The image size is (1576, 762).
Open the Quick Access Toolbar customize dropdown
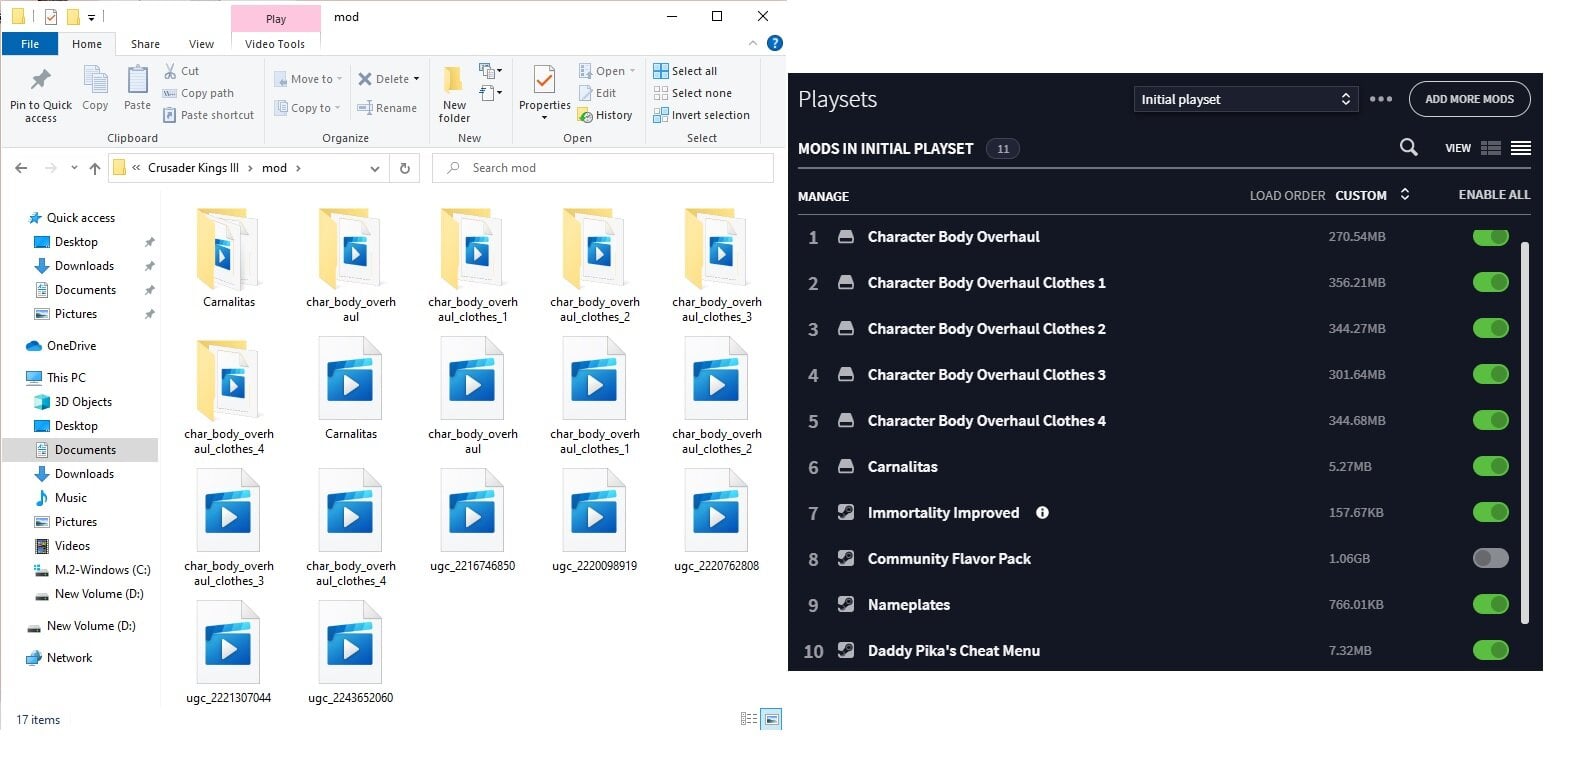[x=91, y=17]
